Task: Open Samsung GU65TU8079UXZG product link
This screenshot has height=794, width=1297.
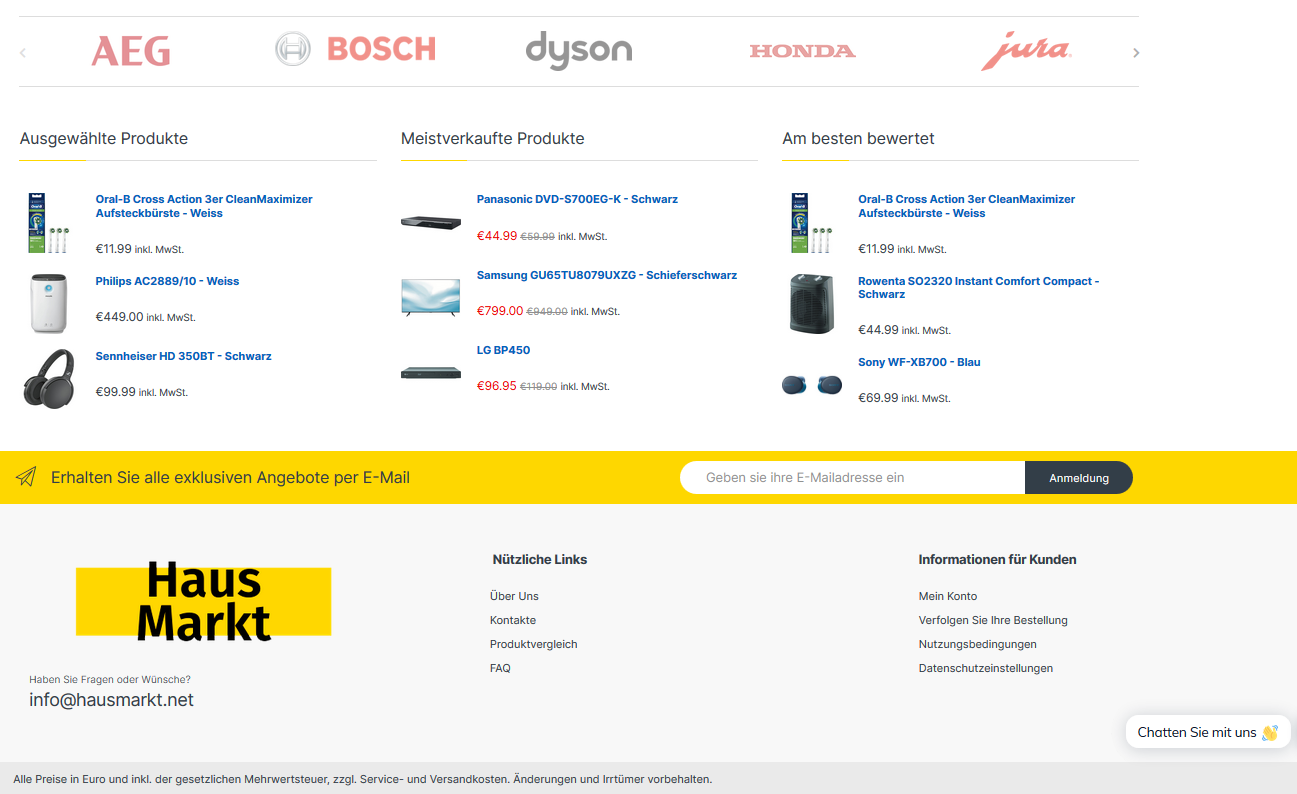Action: tap(607, 275)
